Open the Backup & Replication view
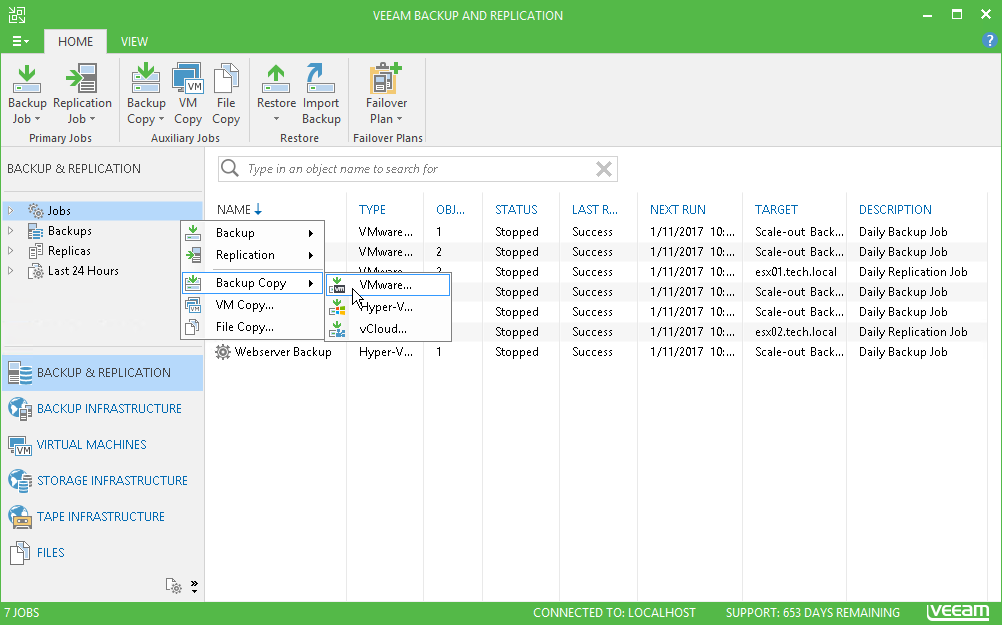This screenshot has width=1002, height=625. pos(103,373)
